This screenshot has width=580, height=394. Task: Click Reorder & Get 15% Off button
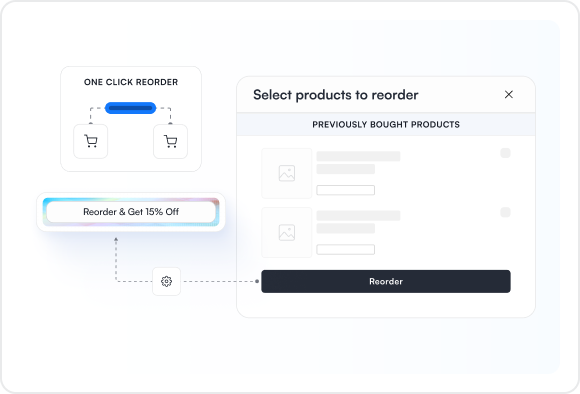click(x=131, y=212)
